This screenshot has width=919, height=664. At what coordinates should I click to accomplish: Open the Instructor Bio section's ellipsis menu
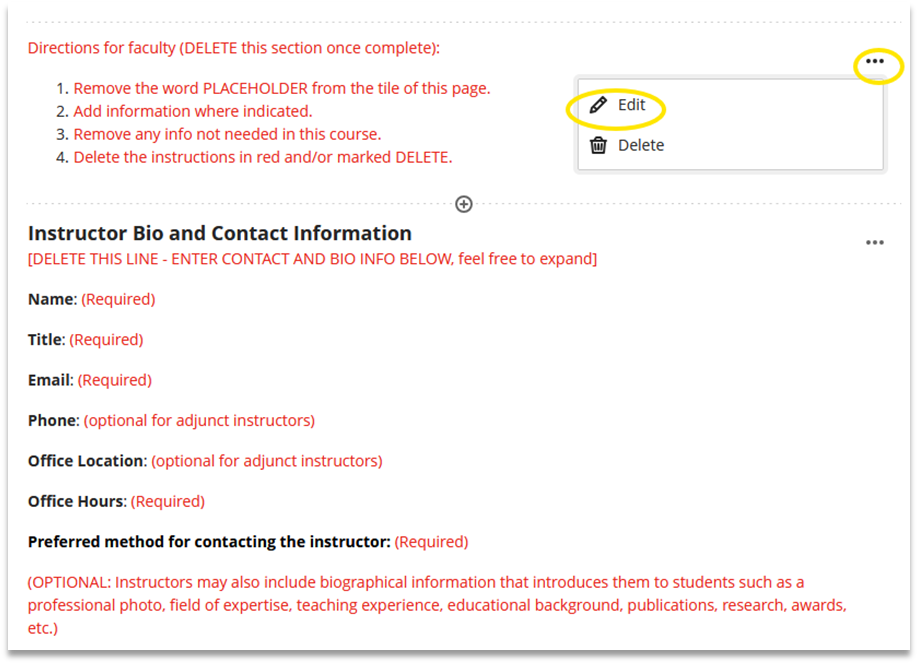(874, 241)
